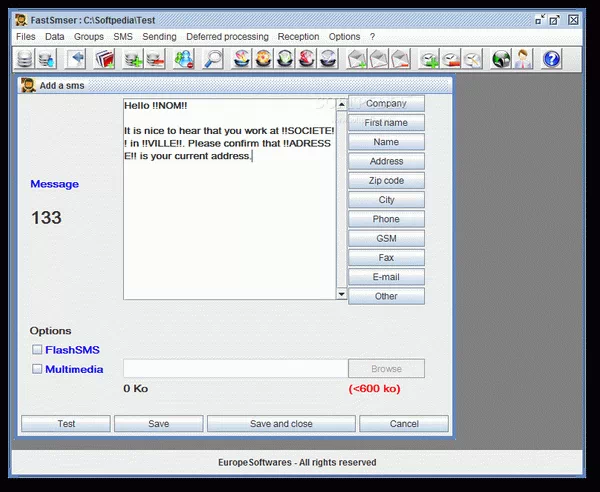
Task: Click the multimedia file path field
Action: (235, 369)
